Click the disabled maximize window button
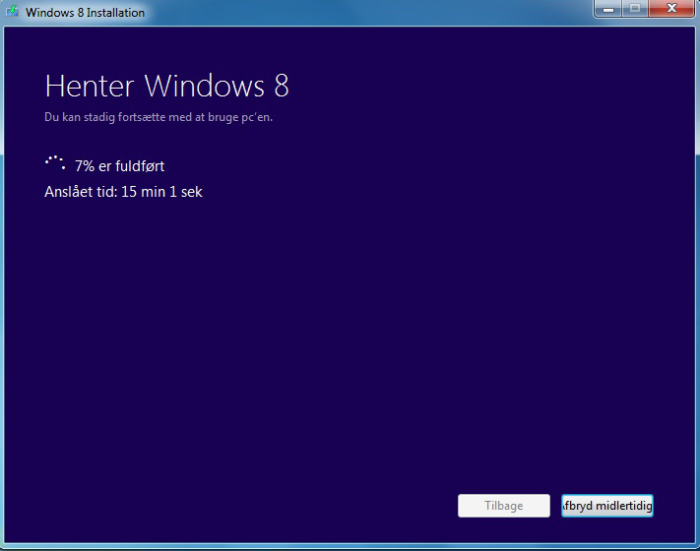 click(634, 9)
